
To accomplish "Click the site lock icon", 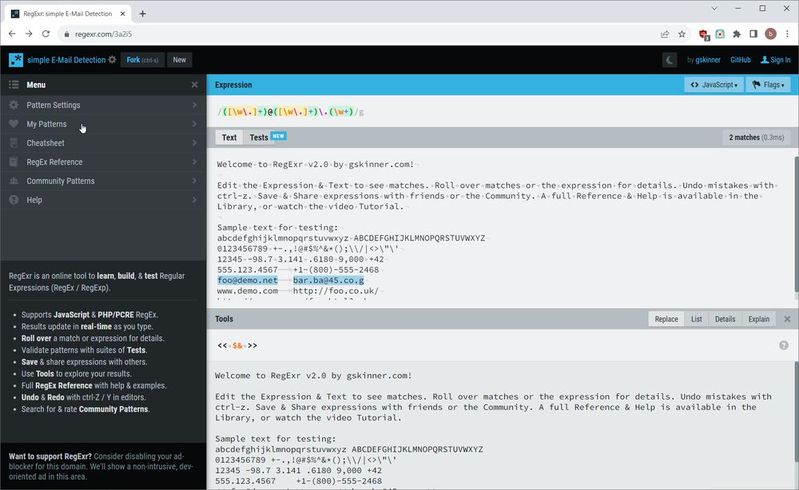I will (x=66, y=34).
